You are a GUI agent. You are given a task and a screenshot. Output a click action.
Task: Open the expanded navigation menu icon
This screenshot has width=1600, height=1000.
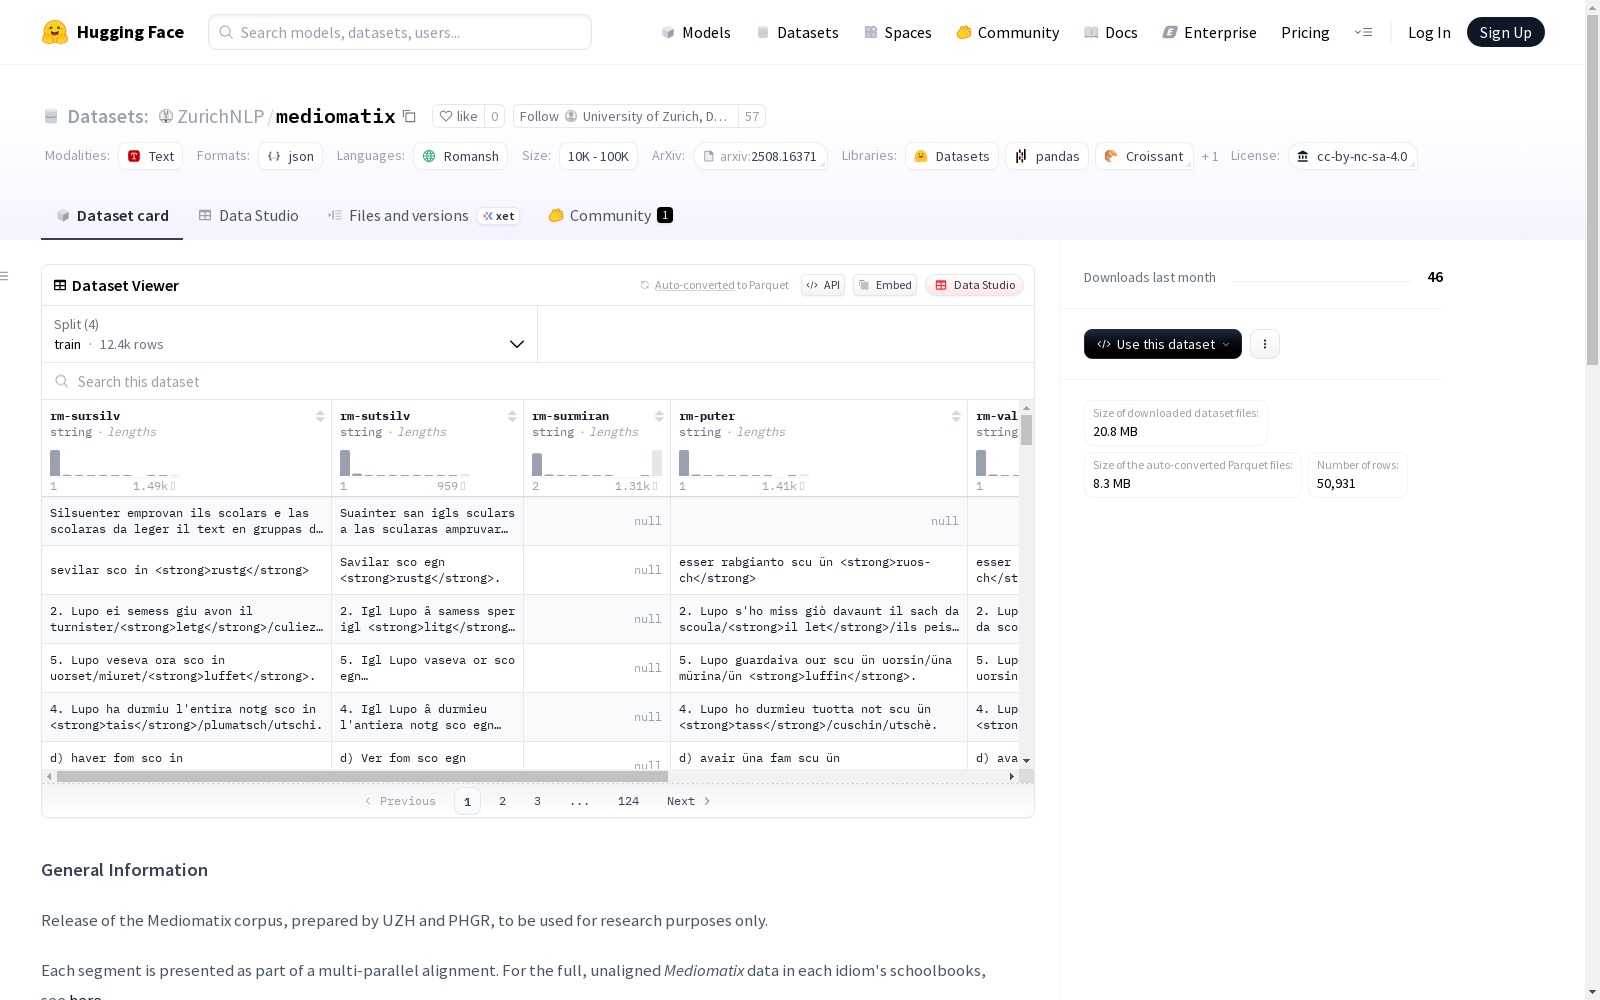point(1363,32)
